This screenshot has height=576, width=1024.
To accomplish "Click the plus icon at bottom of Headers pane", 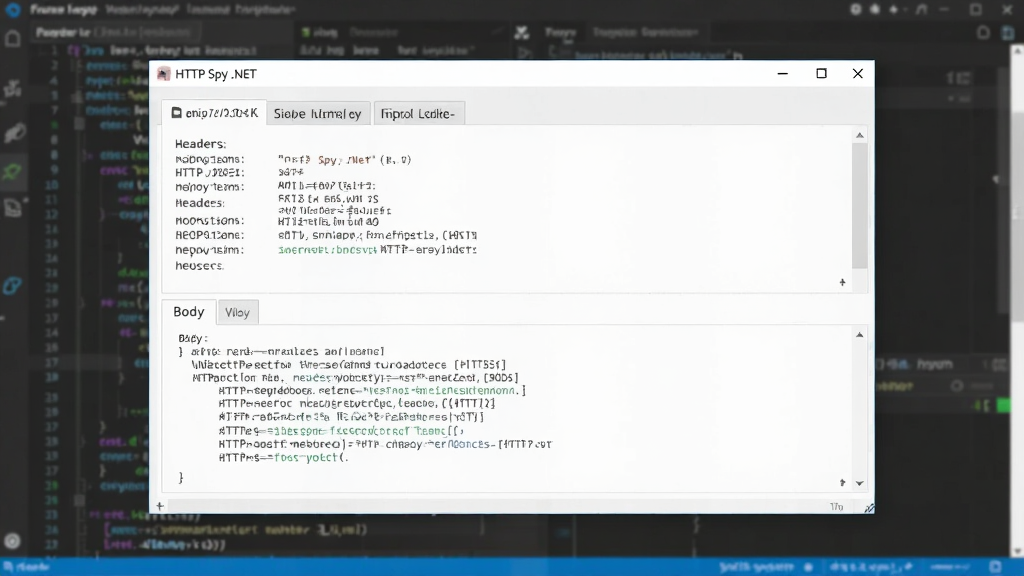I will [x=842, y=282].
